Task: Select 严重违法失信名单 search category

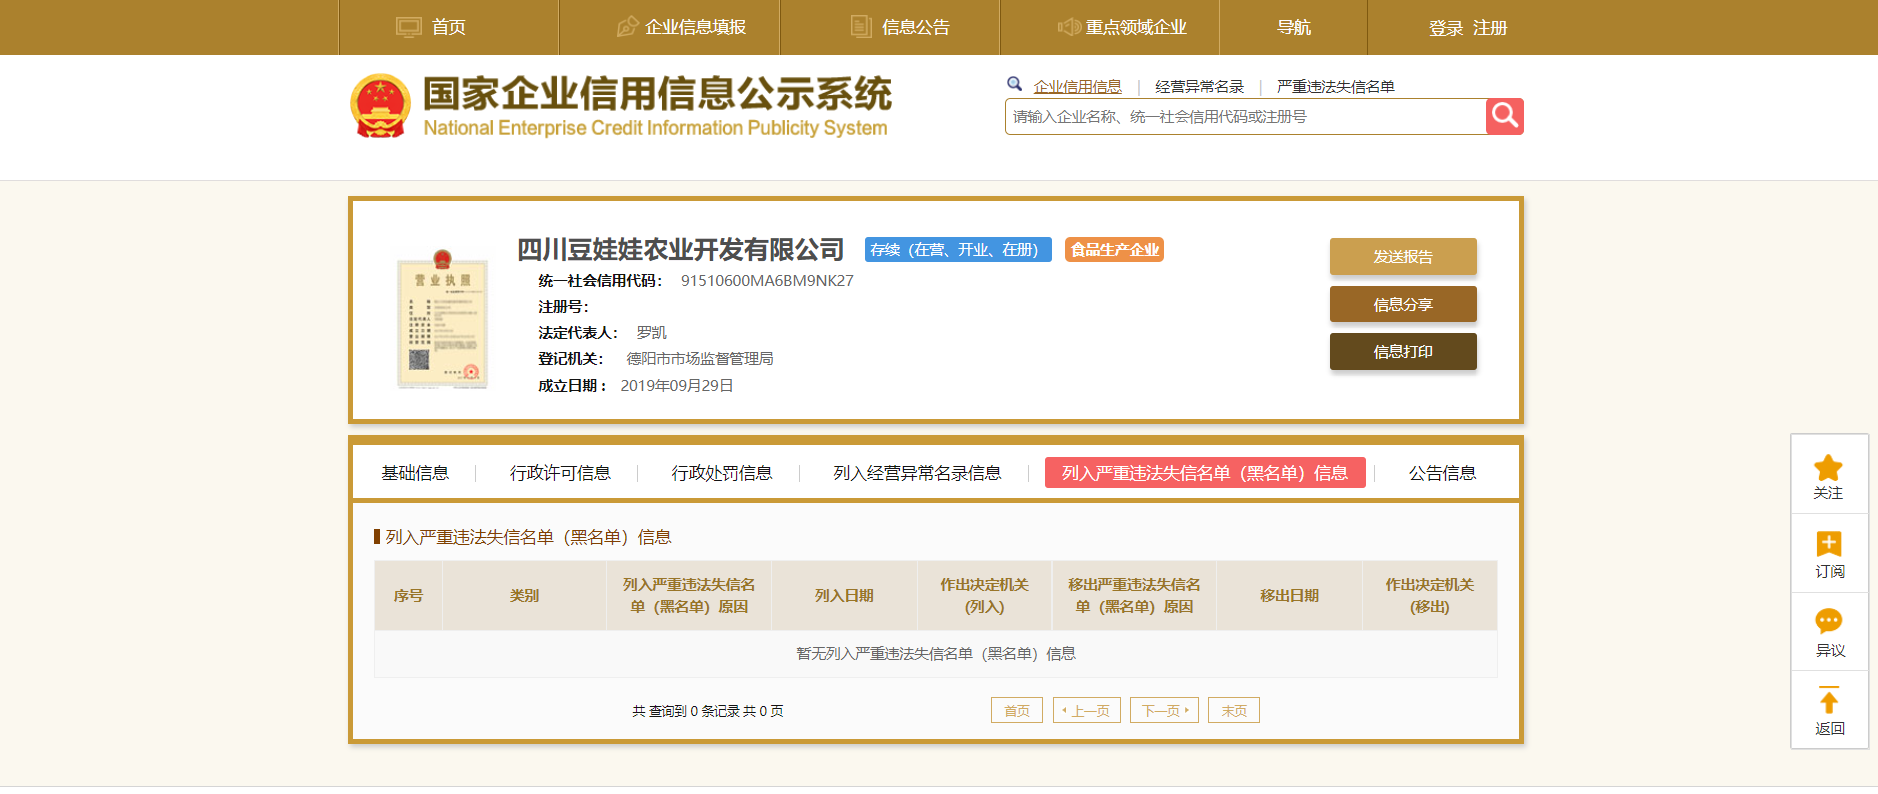Action: click(x=1335, y=87)
